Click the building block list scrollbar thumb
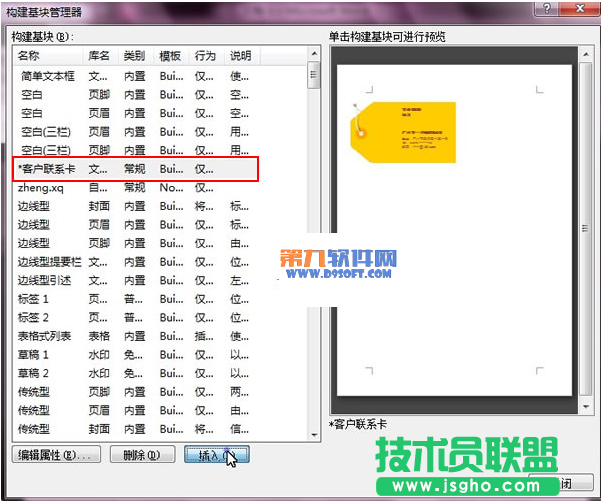 coord(314,75)
